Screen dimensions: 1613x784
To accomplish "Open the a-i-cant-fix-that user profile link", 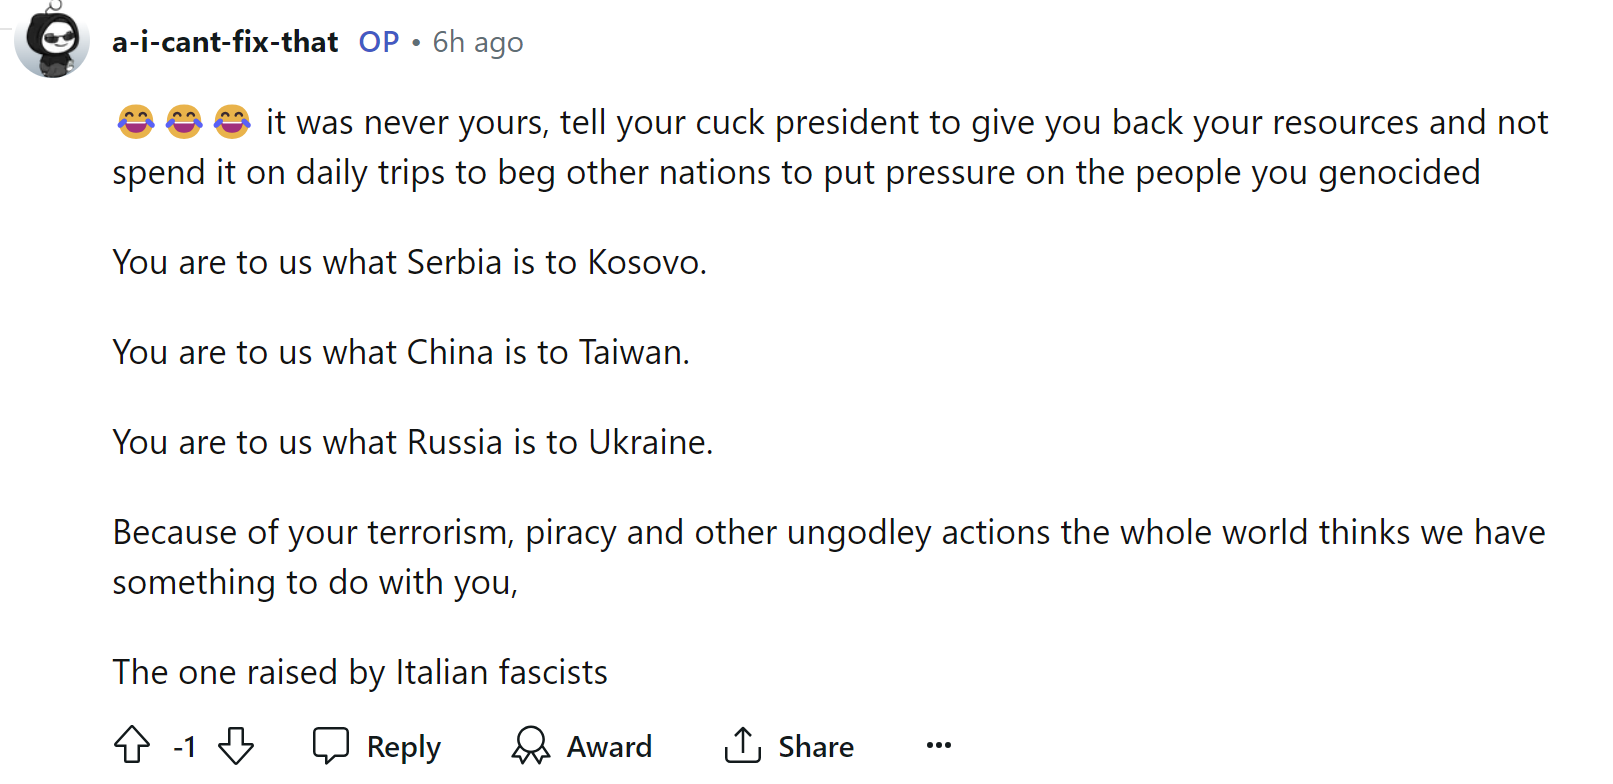I will [x=225, y=42].
